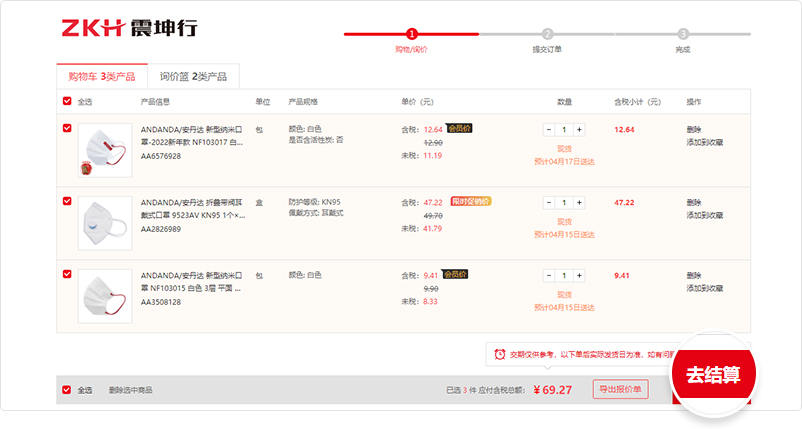Click the 导出报价单 button

point(620,389)
